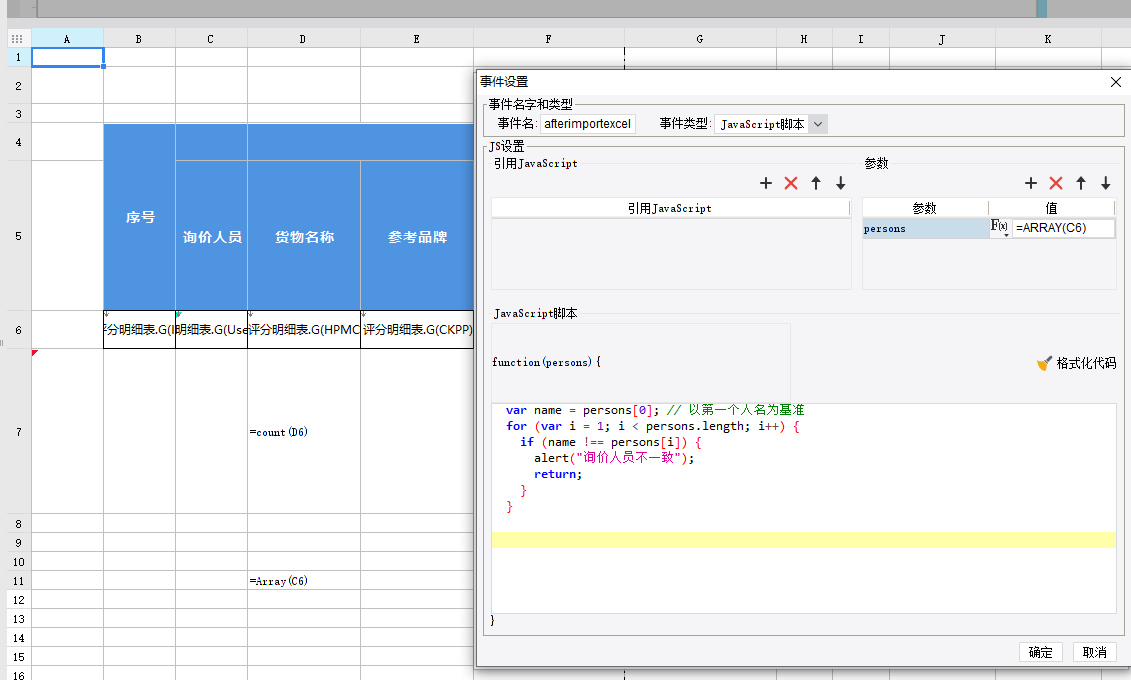Delete the persons parameter
The width and height of the screenshot is (1131, 680).
coord(1056,184)
